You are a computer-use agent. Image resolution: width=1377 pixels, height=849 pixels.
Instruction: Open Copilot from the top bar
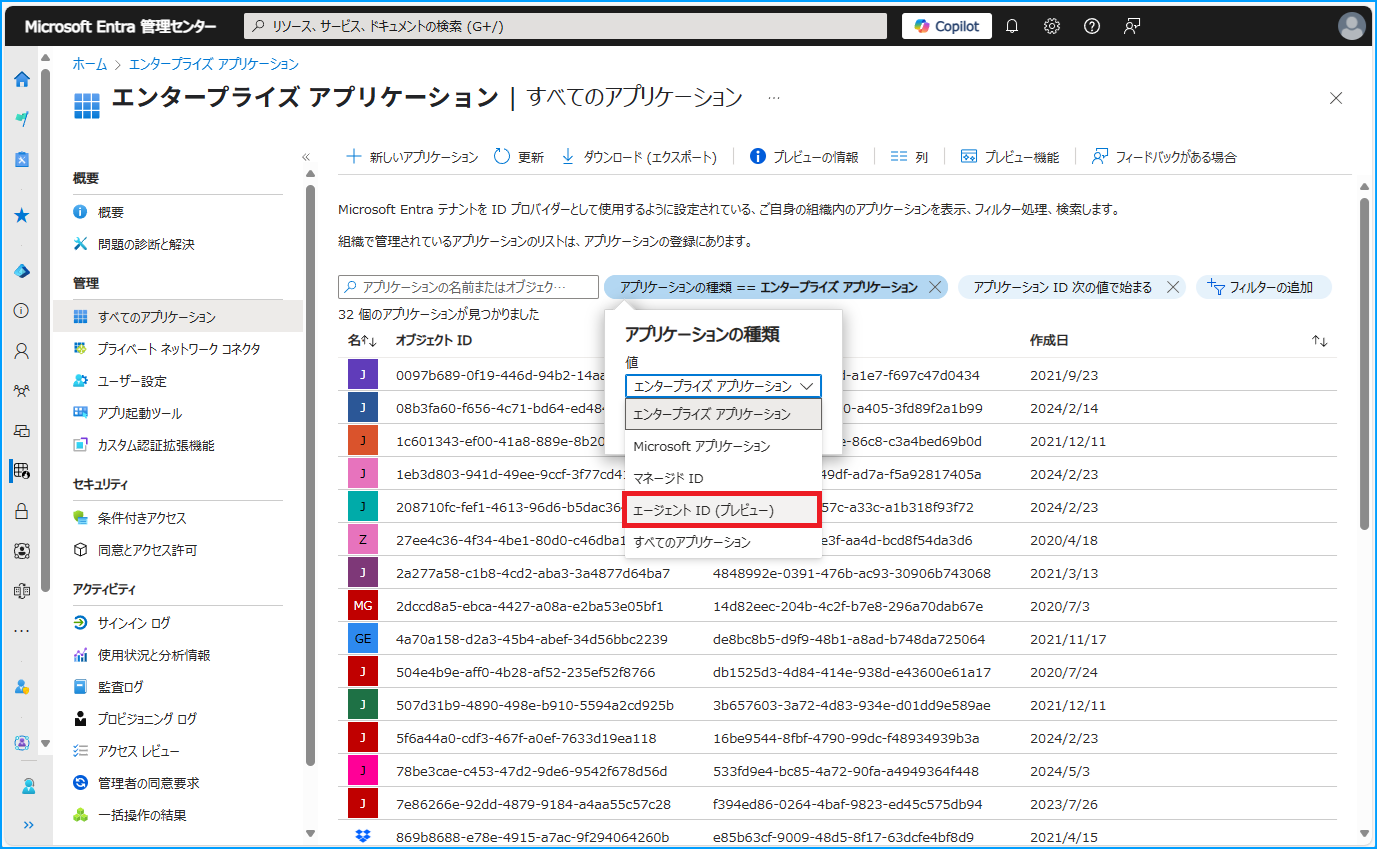pos(946,26)
